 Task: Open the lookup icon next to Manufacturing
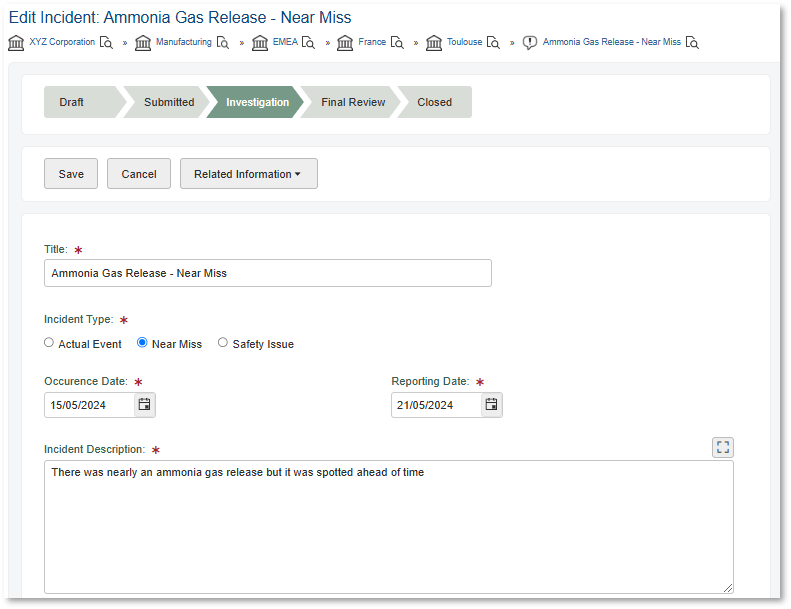pyautogui.click(x=222, y=43)
